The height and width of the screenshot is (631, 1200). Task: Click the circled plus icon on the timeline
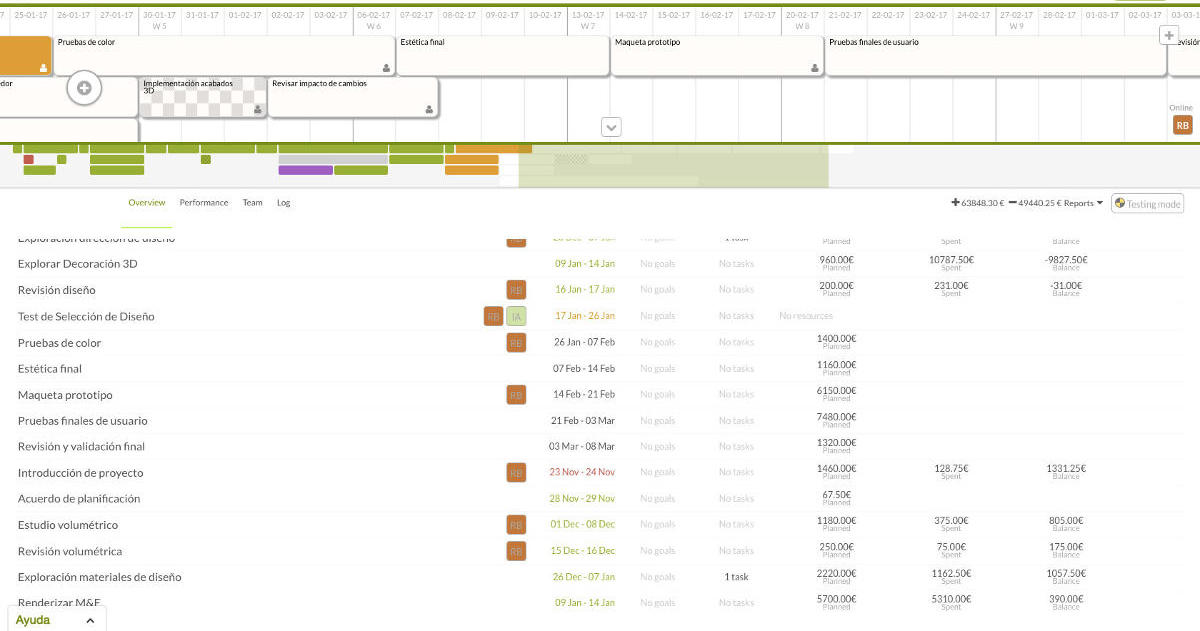click(84, 88)
